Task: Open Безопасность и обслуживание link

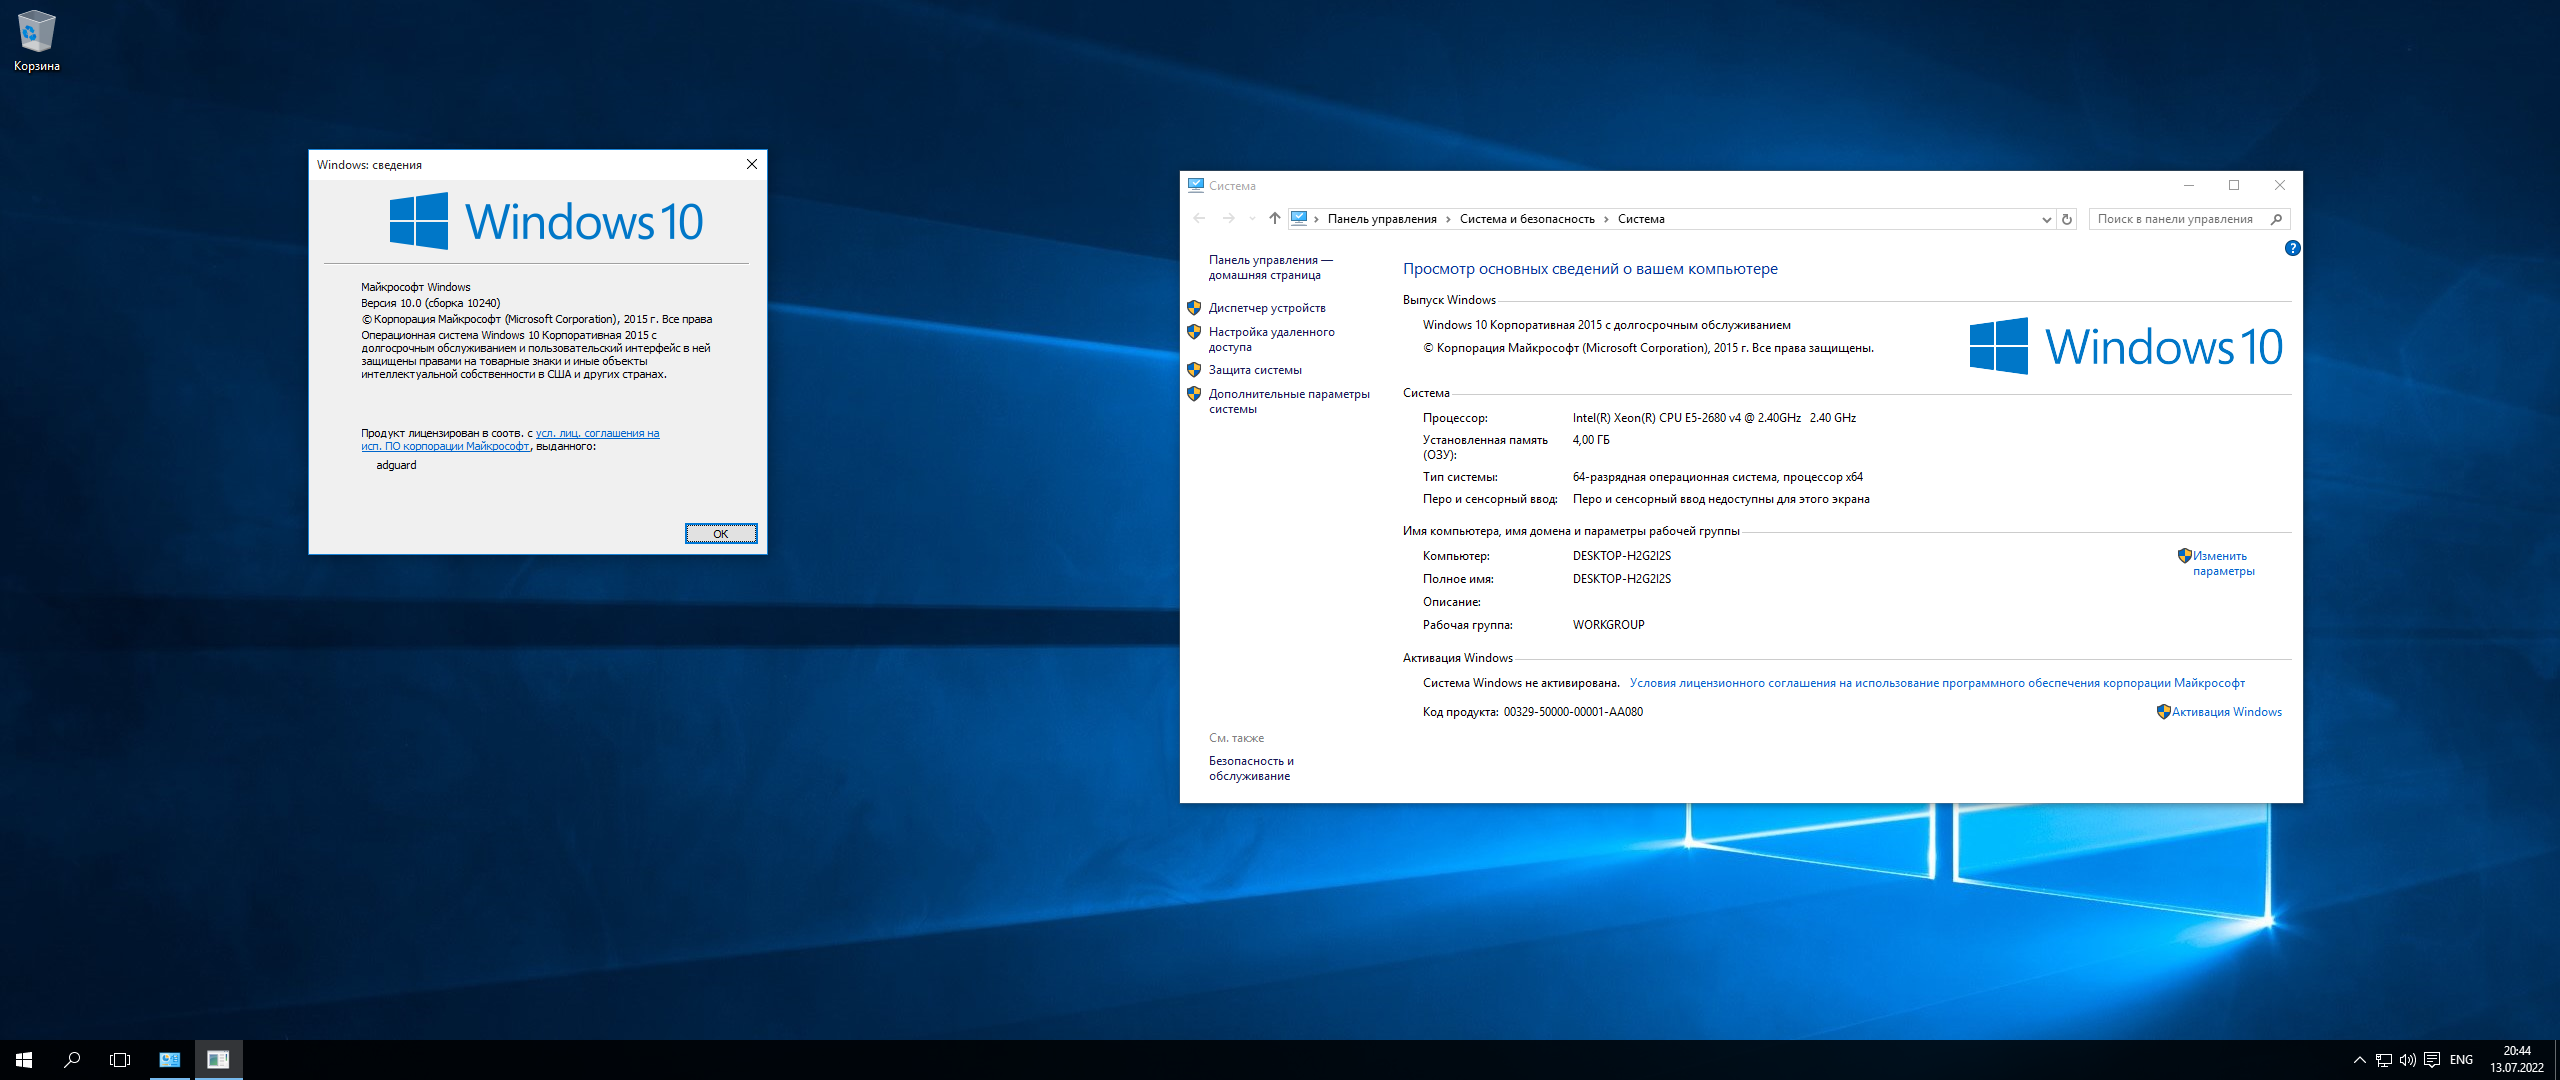Action: coord(1251,768)
